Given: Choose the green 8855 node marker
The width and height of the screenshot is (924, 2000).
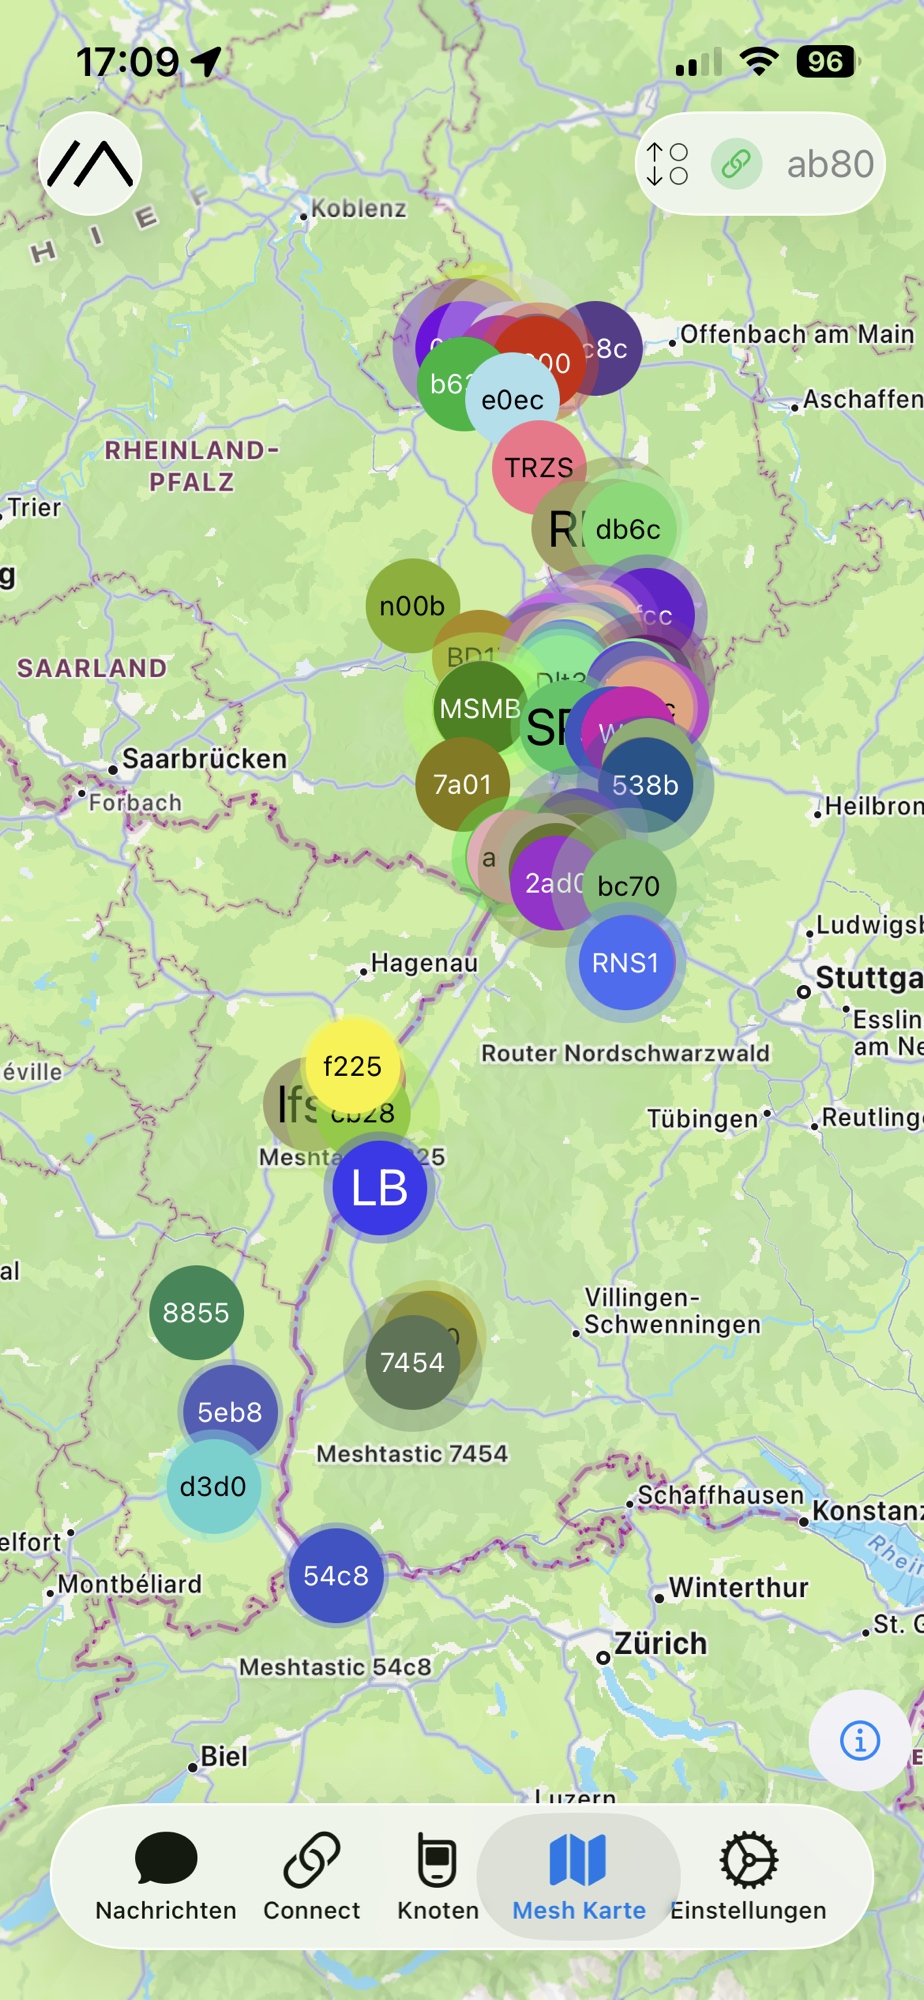Looking at the screenshot, I should coord(196,1313).
